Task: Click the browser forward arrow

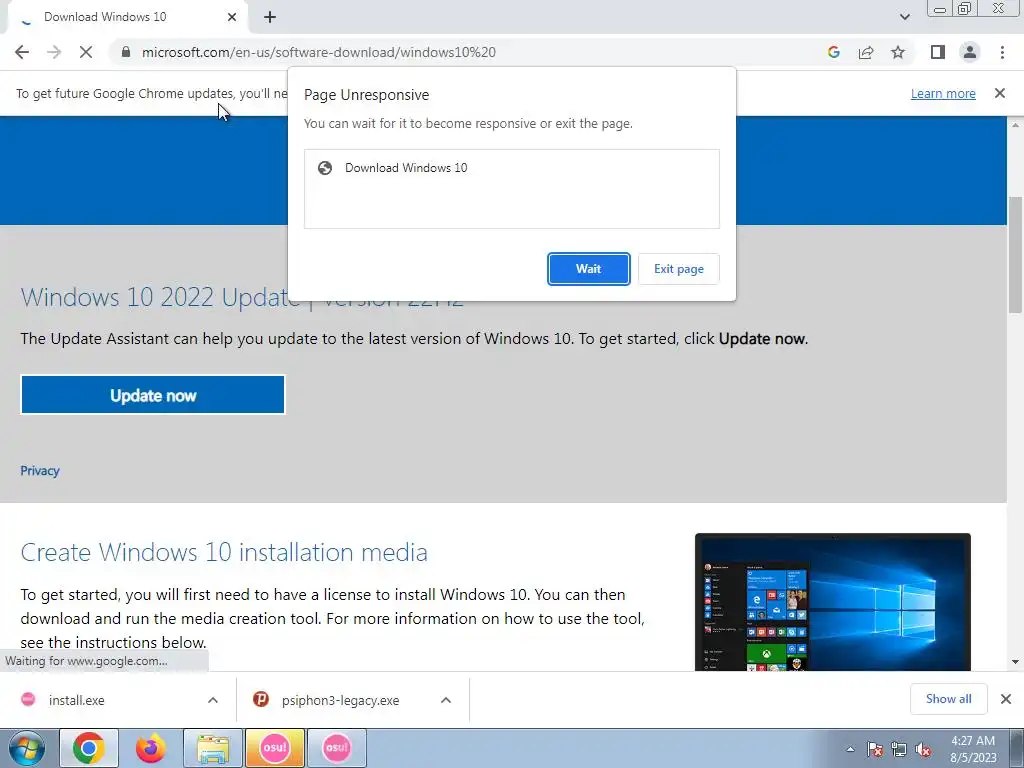Action: tap(54, 52)
